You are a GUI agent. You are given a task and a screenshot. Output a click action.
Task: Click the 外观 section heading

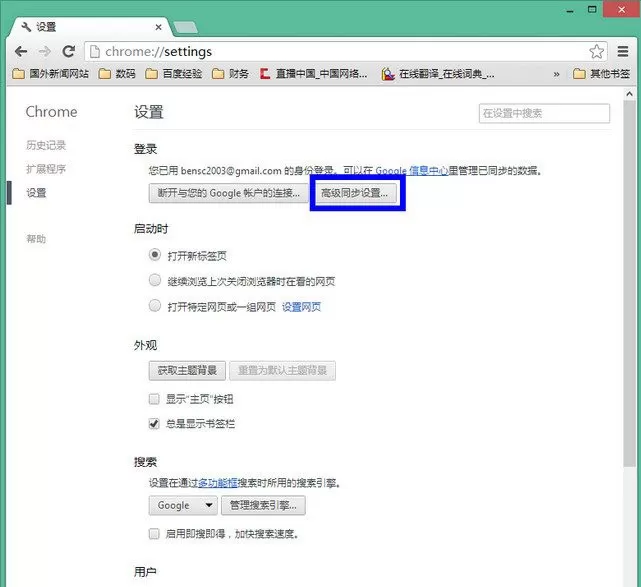(x=146, y=345)
